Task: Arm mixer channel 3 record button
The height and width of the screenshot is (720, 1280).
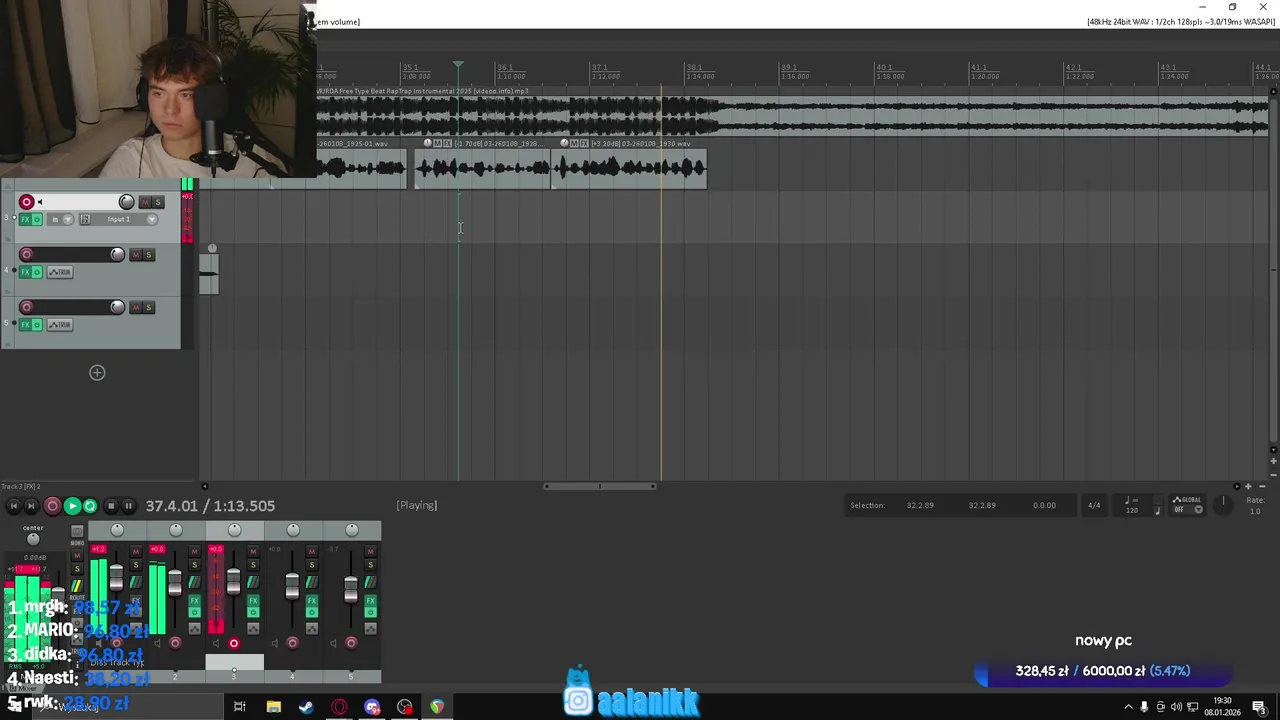Action: [x=234, y=643]
